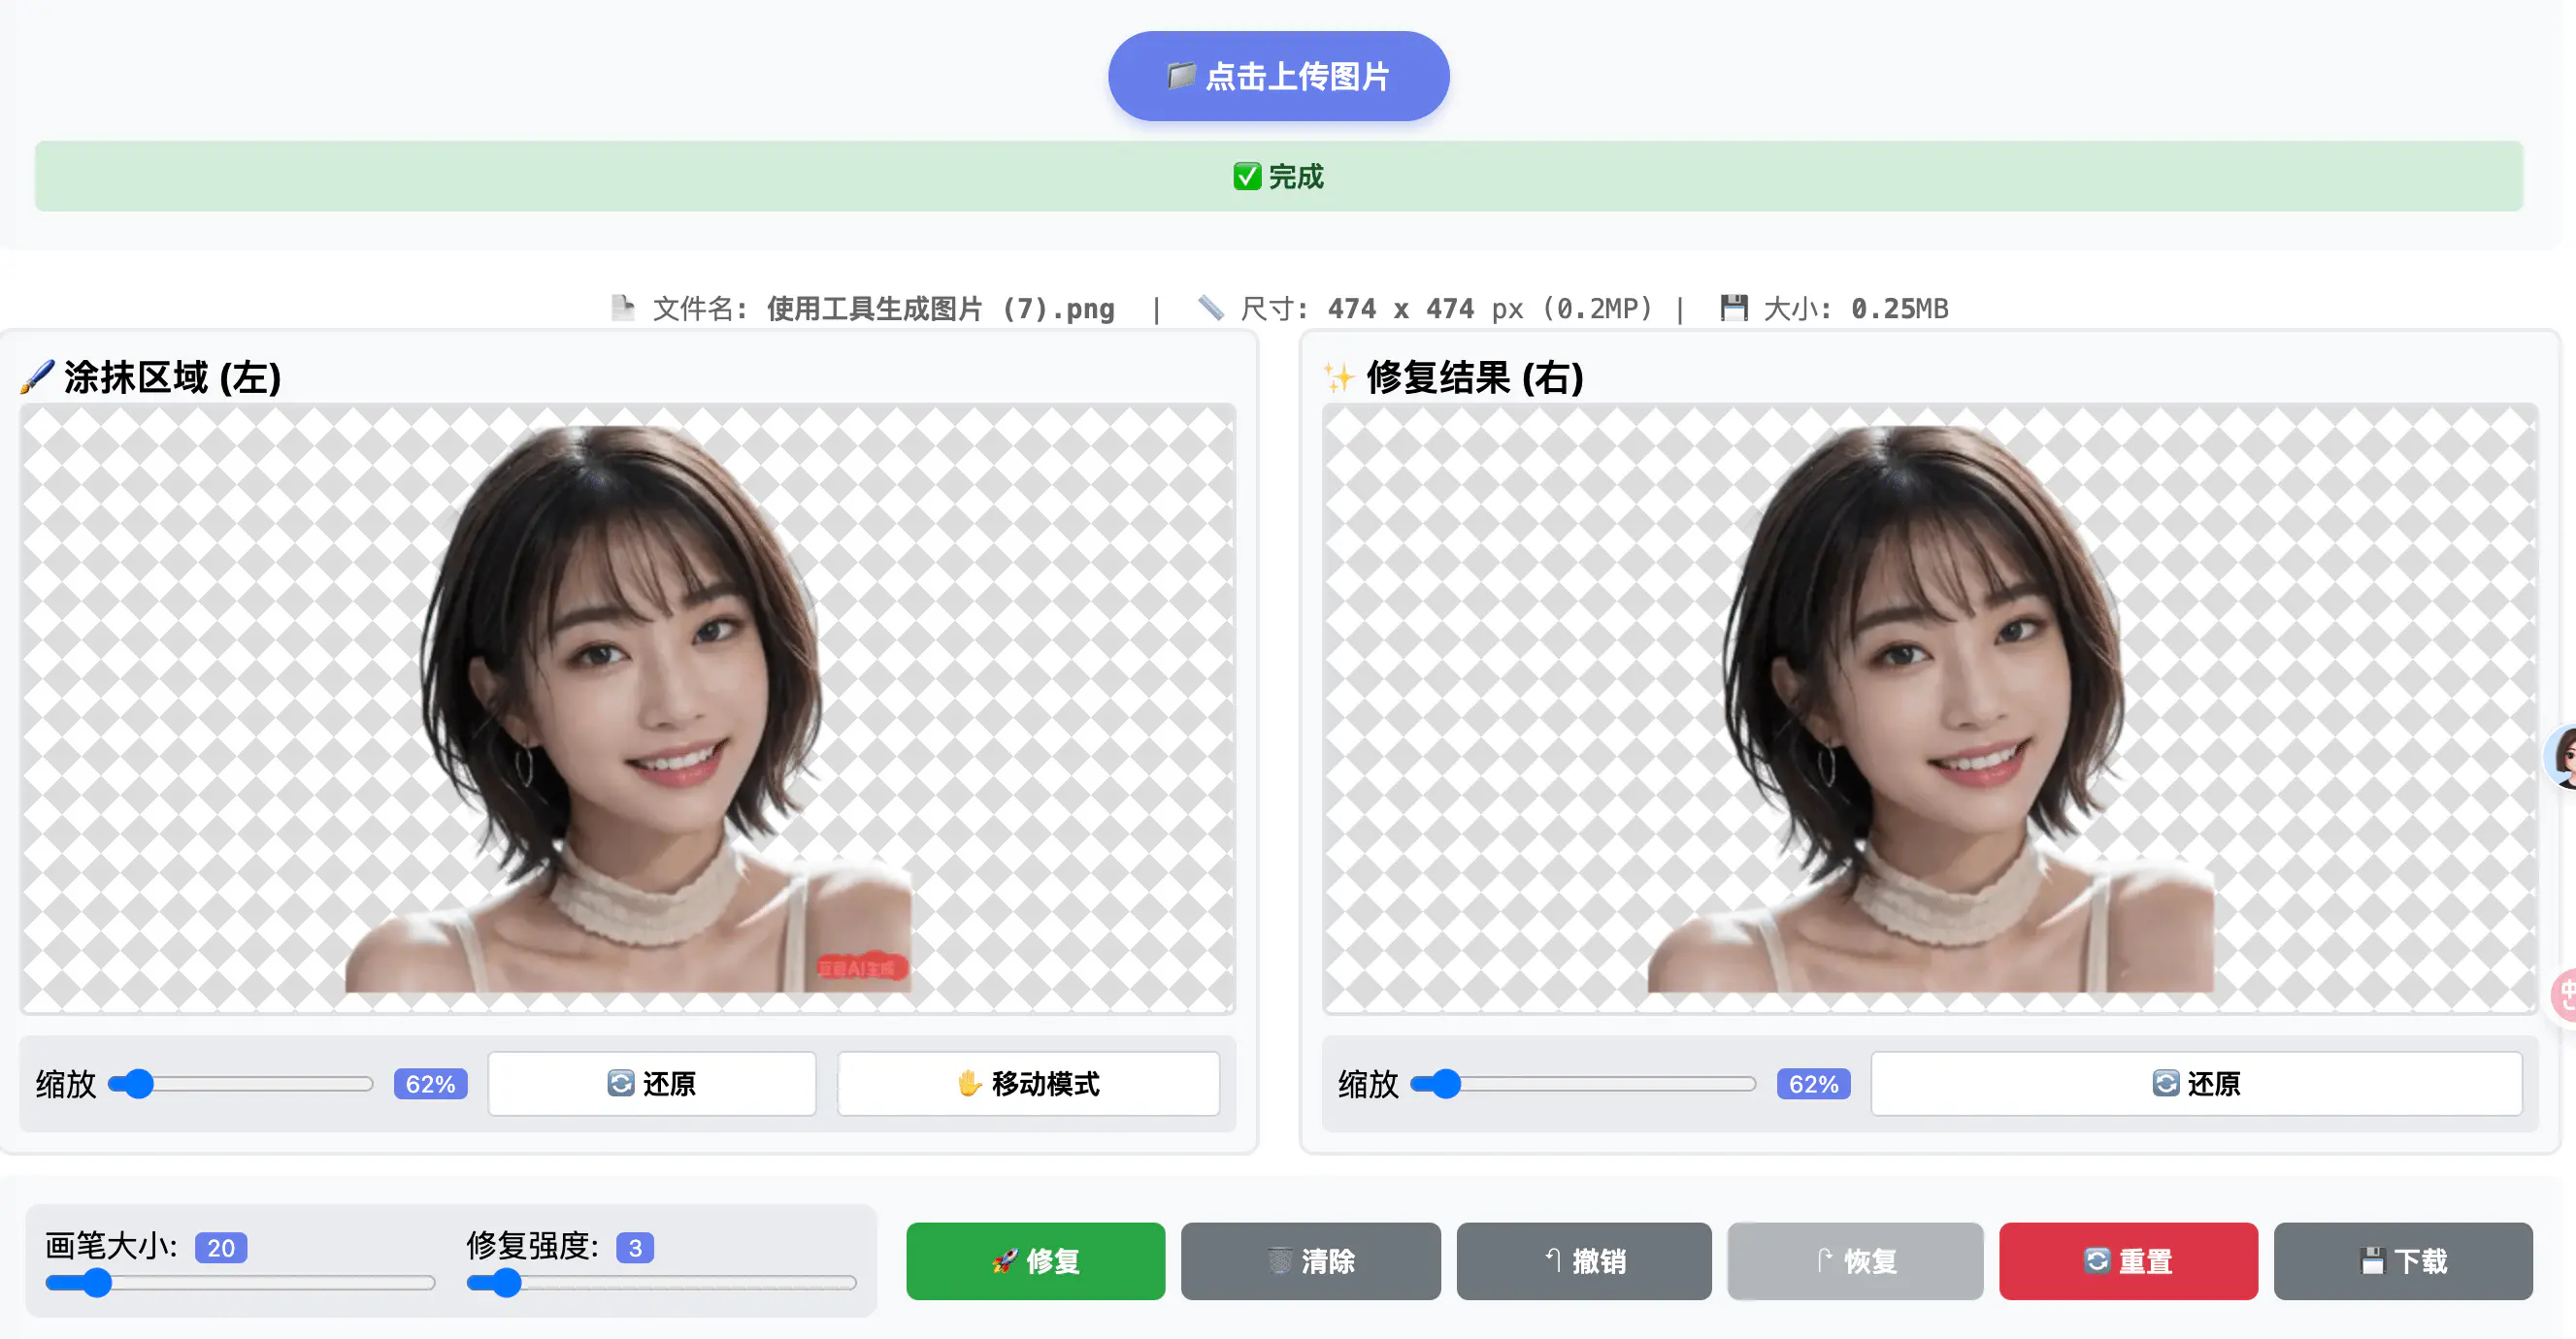Click the avatar icon at right edge
The width and height of the screenshot is (2576, 1339).
coord(2562,757)
